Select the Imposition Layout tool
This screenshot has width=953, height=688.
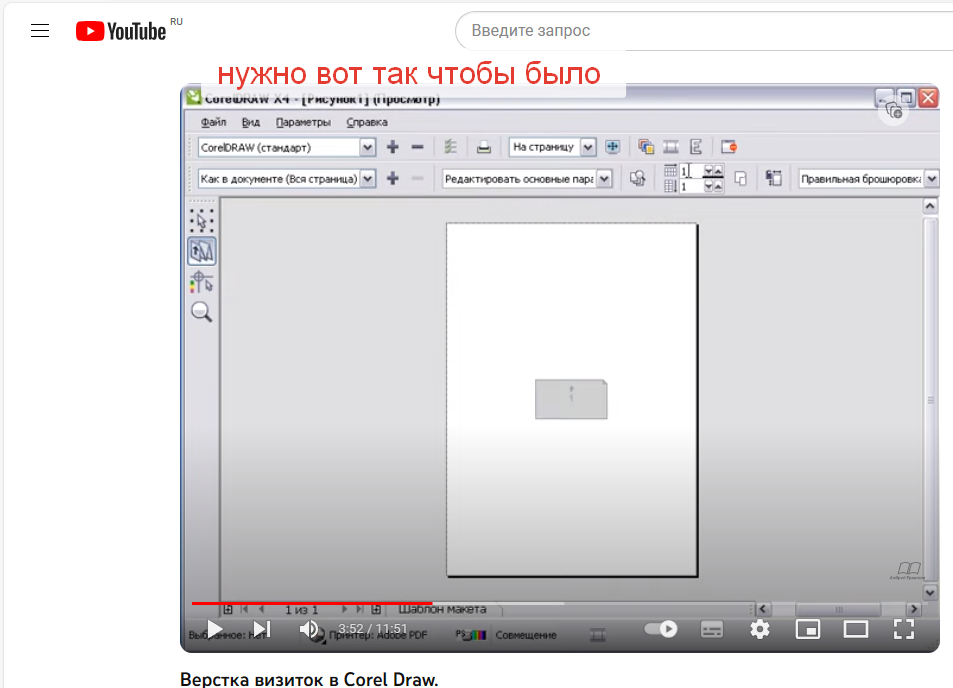click(x=202, y=251)
